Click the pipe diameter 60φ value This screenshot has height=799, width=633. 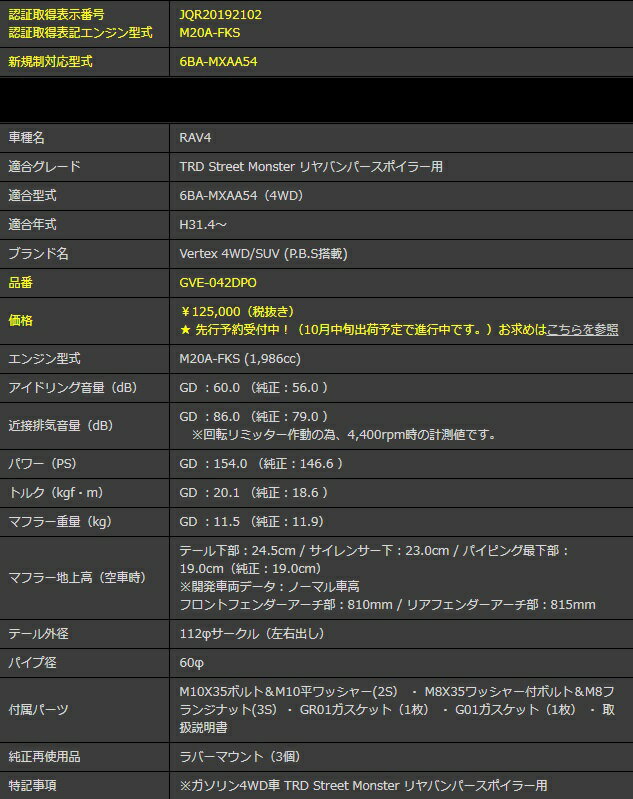click(191, 662)
